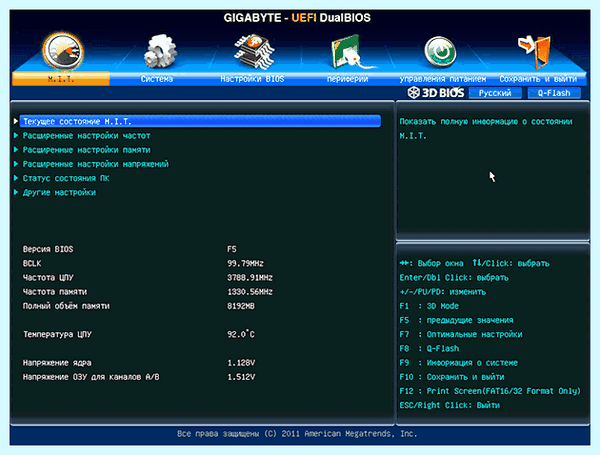Screen dimensions: 600x455
Task: Click the +/-/PU/PD: изменить hint
Action: 442,292
